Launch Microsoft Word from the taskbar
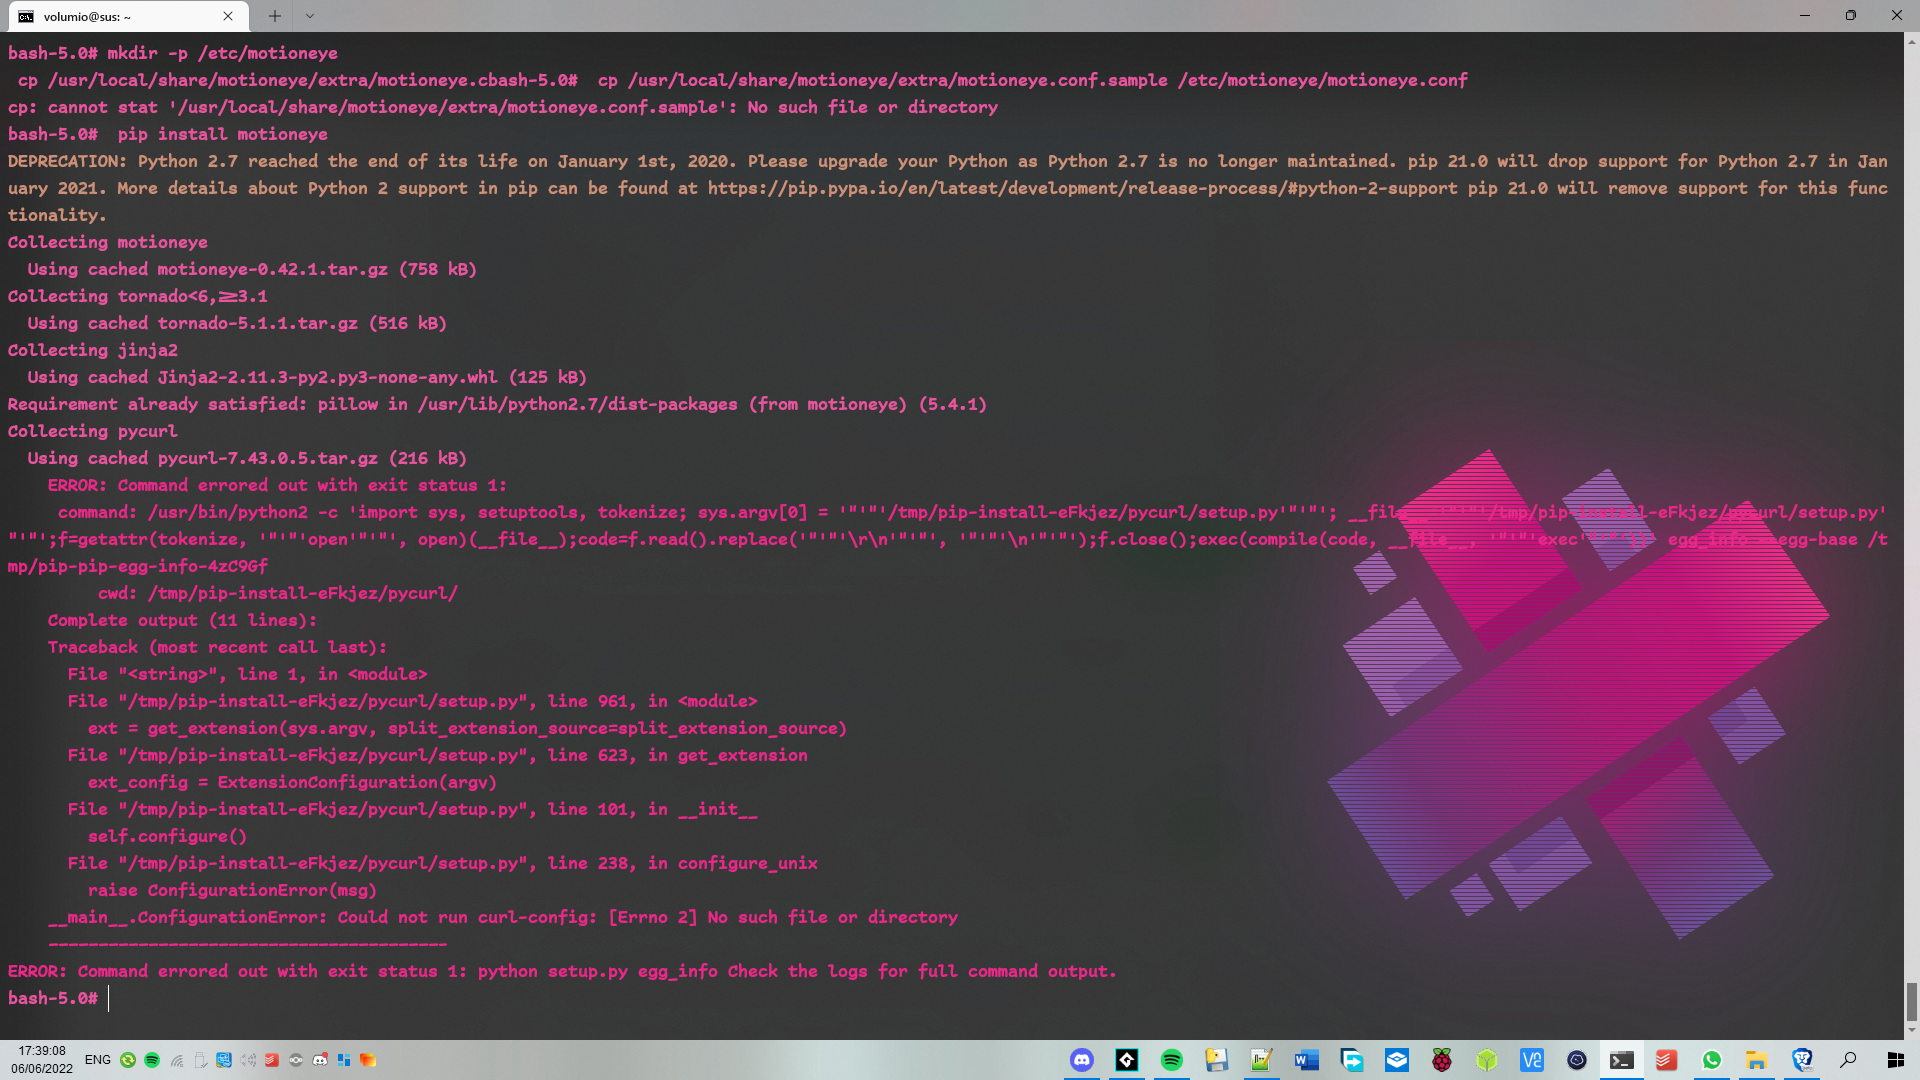This screenshot has height=1080, width=1920. [1306, 1060]
